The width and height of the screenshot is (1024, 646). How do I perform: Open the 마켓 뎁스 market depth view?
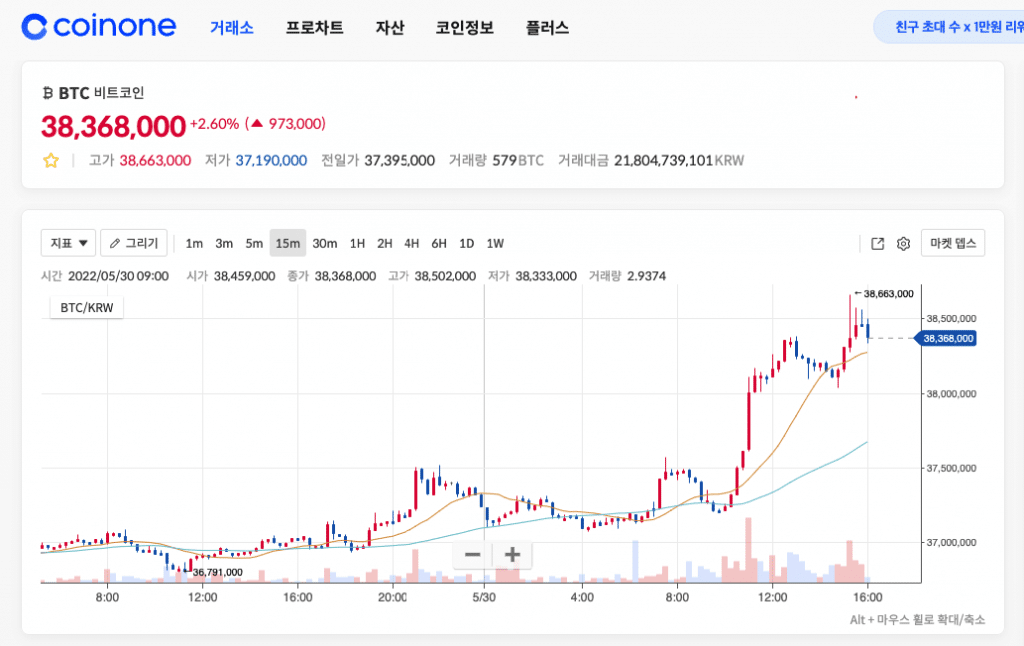(953, 243)
